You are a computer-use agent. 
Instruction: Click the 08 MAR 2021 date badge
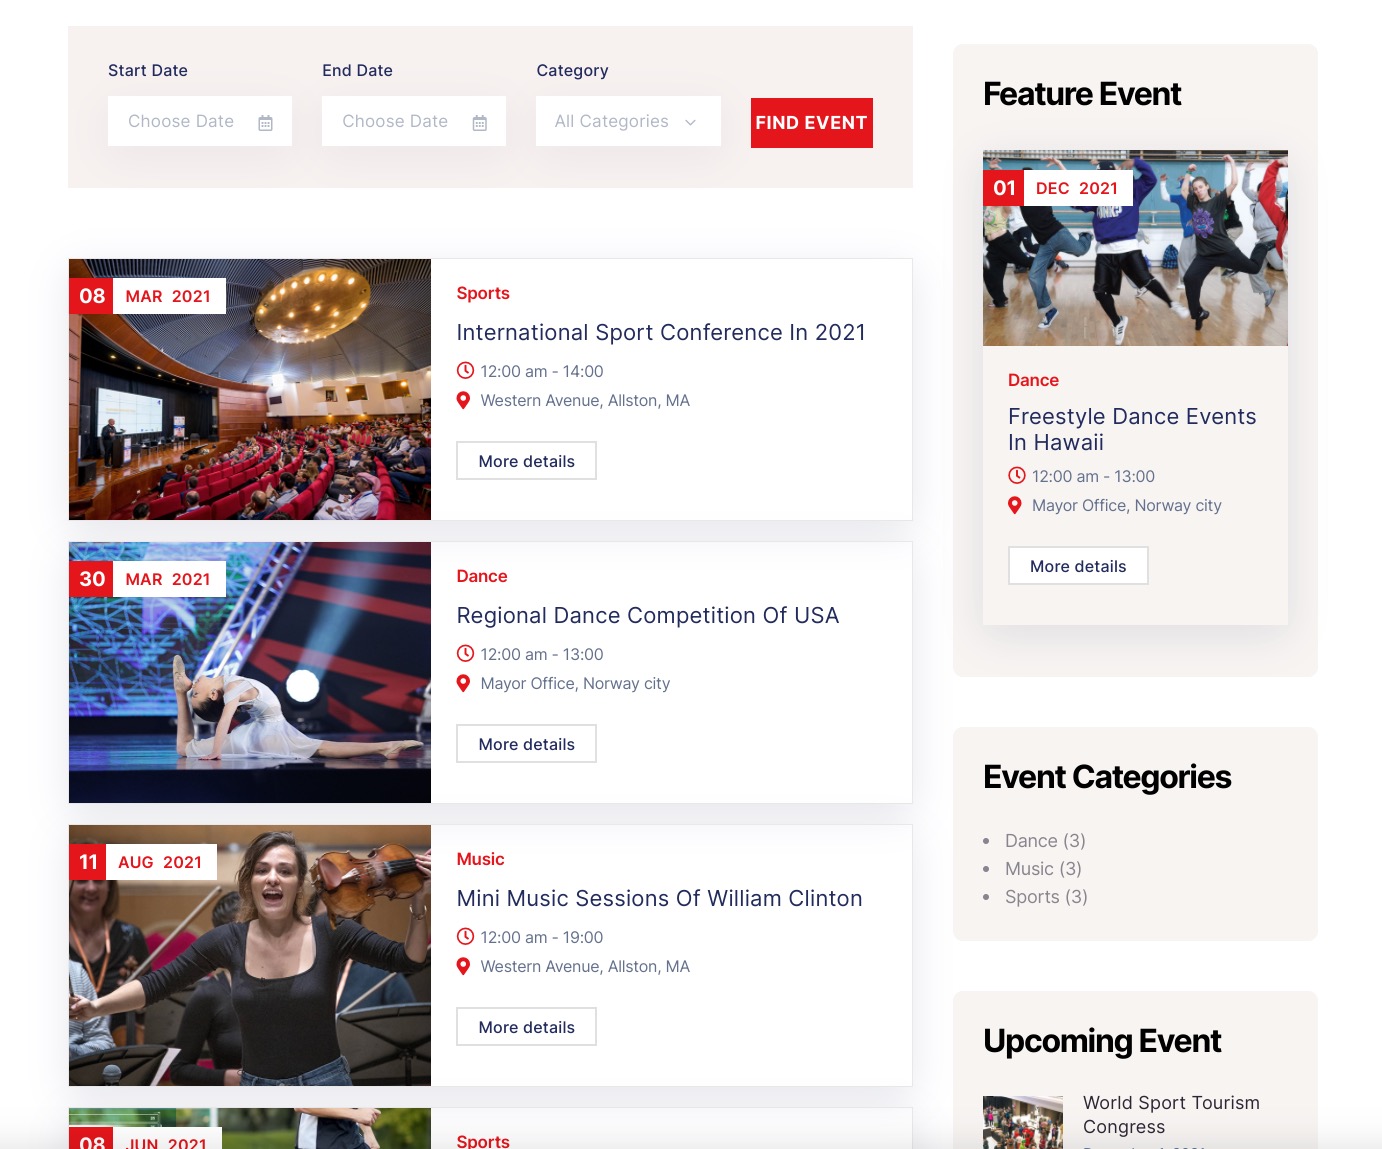147,296
